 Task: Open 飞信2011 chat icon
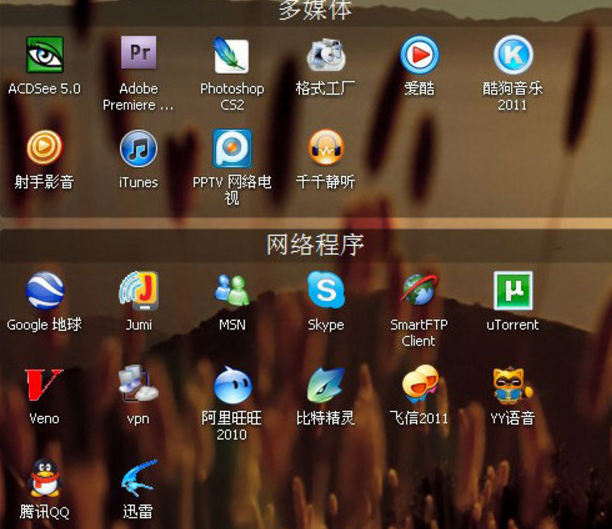pos(420,384)
